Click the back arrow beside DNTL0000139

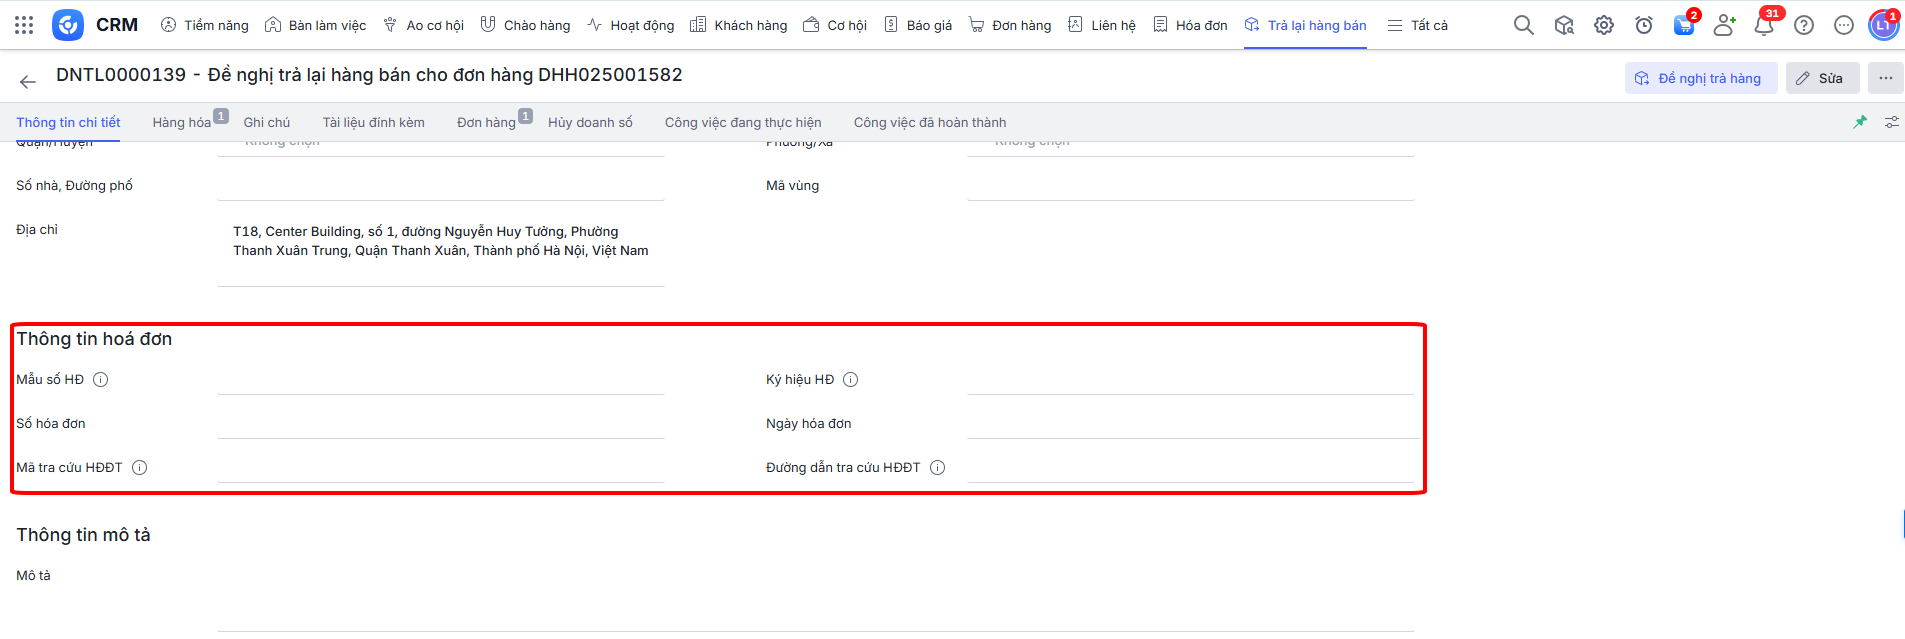click(28, 82)
